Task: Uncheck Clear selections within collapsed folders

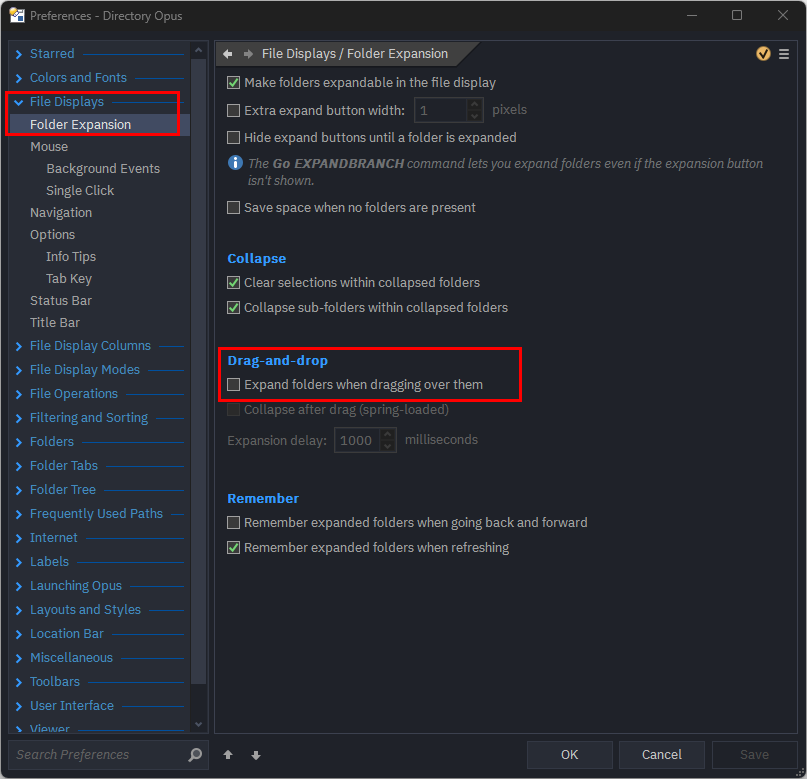Action: (x=234, y=283)
